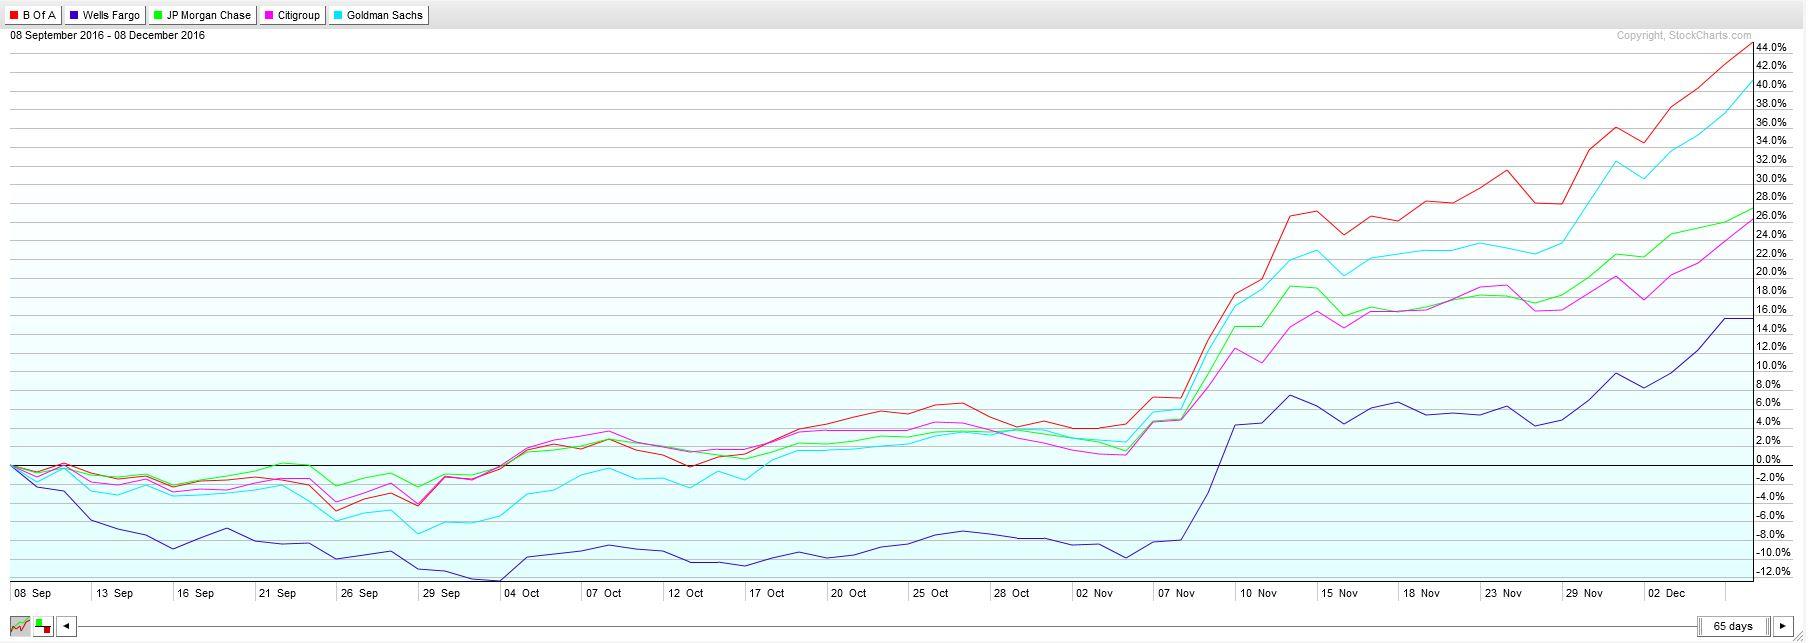Click the date slider track midpoint
This screenshot has width=1814, height=643.
pos(886,626)
